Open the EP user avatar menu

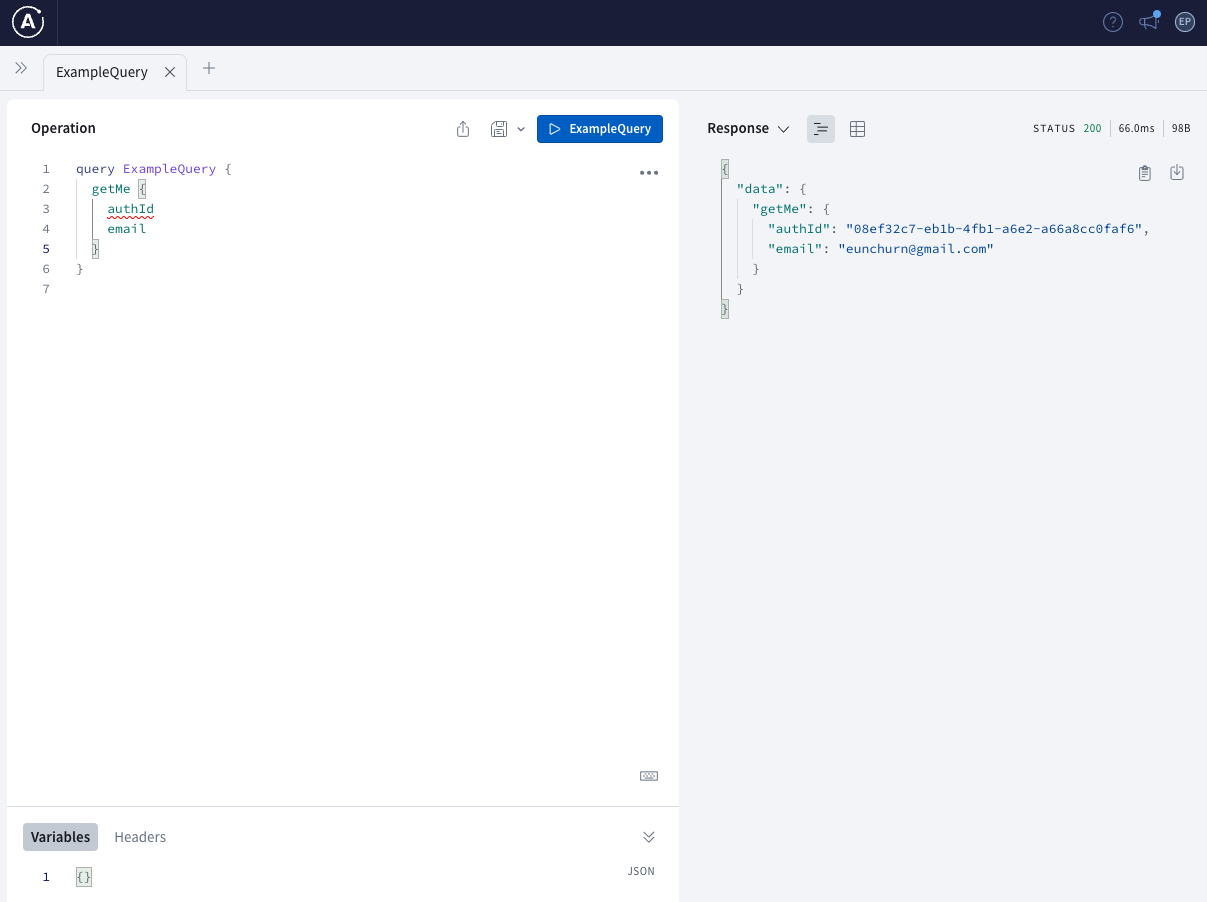[x=1185, y=22]
